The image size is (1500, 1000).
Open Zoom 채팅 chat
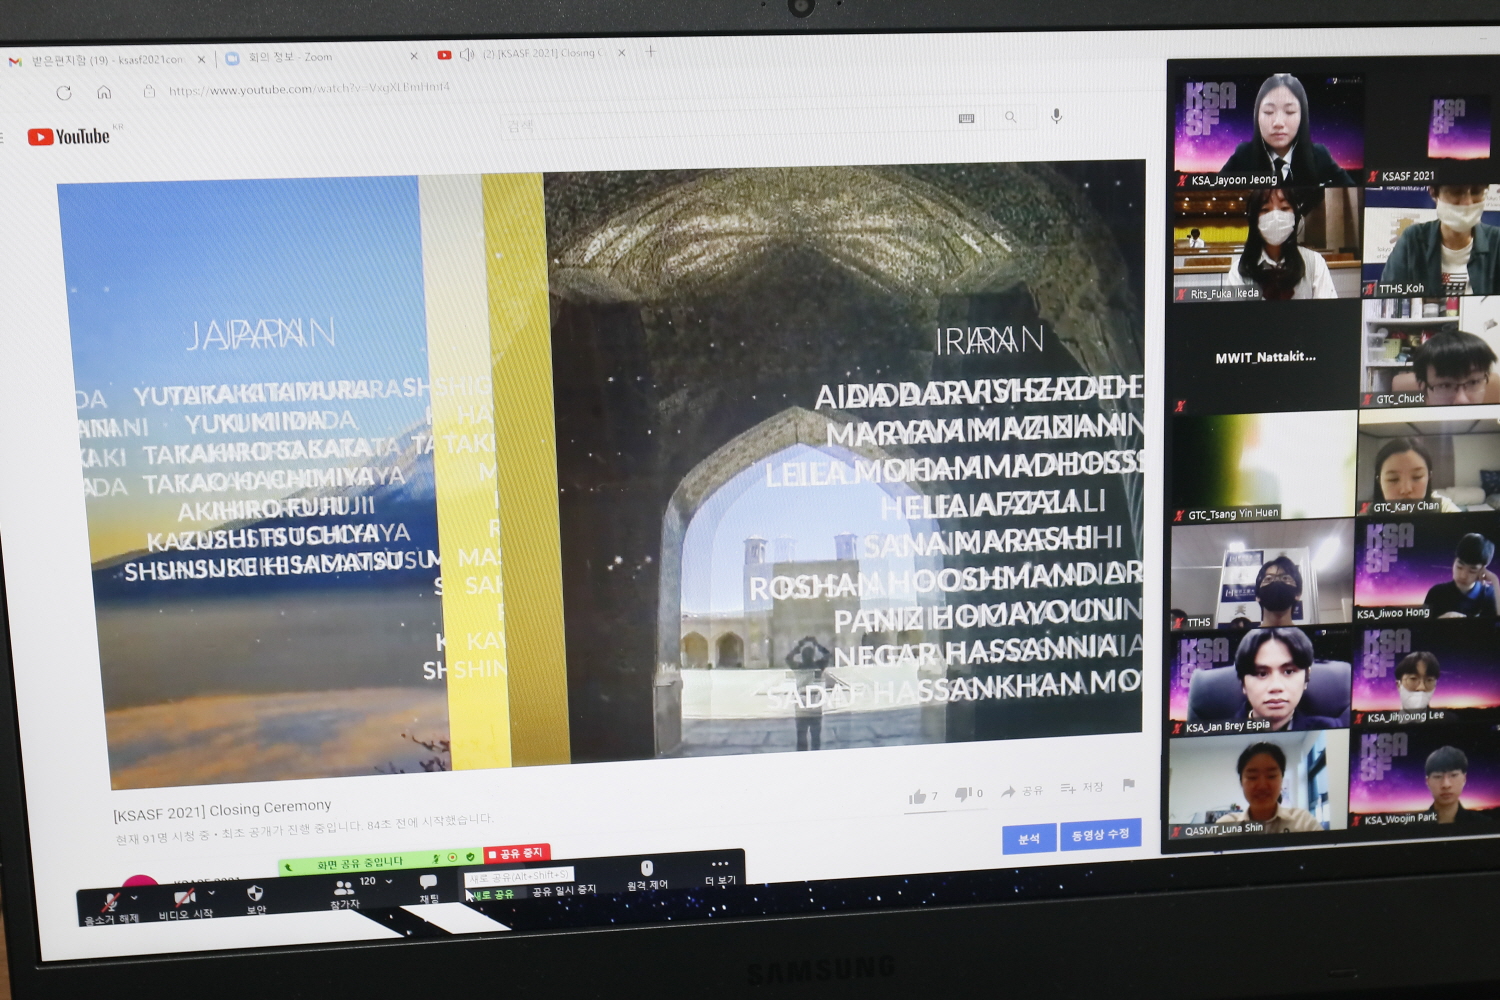(x=428, y=889)
